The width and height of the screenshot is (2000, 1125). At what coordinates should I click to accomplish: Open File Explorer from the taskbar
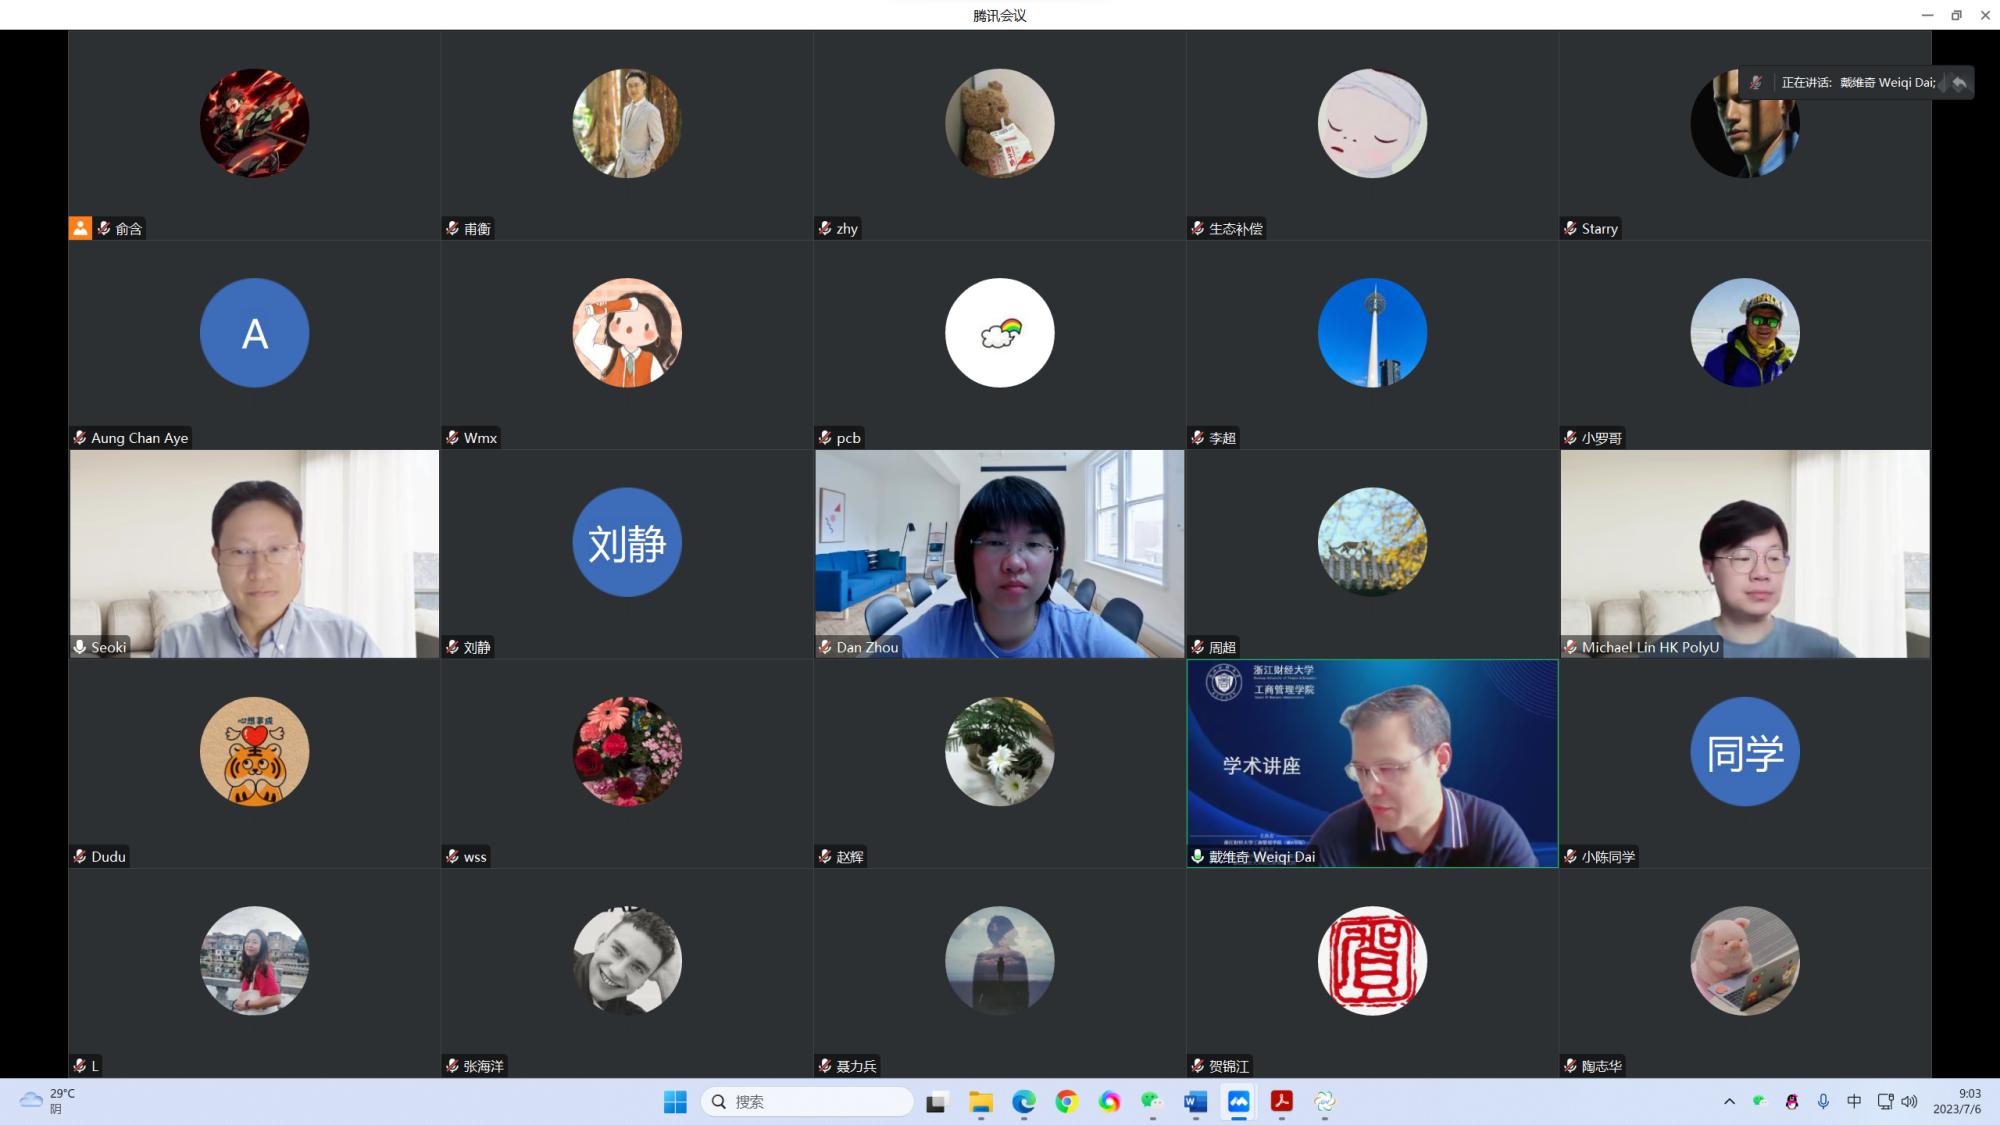point(980,1101)
